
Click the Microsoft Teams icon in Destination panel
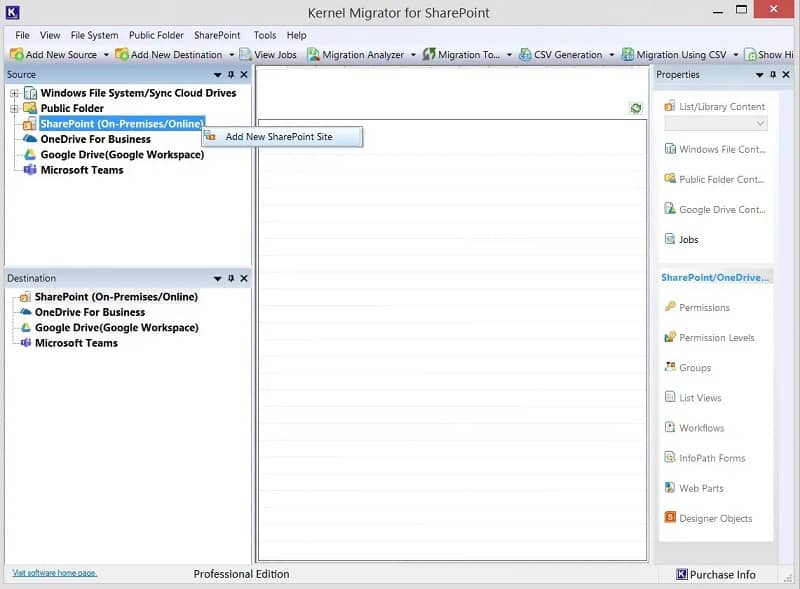[26, 342]
